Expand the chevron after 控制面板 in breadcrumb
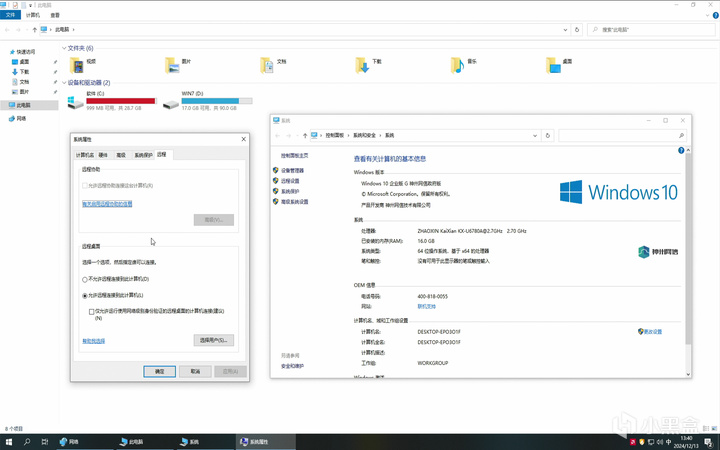Viewport: 720px width, 450px height. pyautogui.click(x=349, y=135)
